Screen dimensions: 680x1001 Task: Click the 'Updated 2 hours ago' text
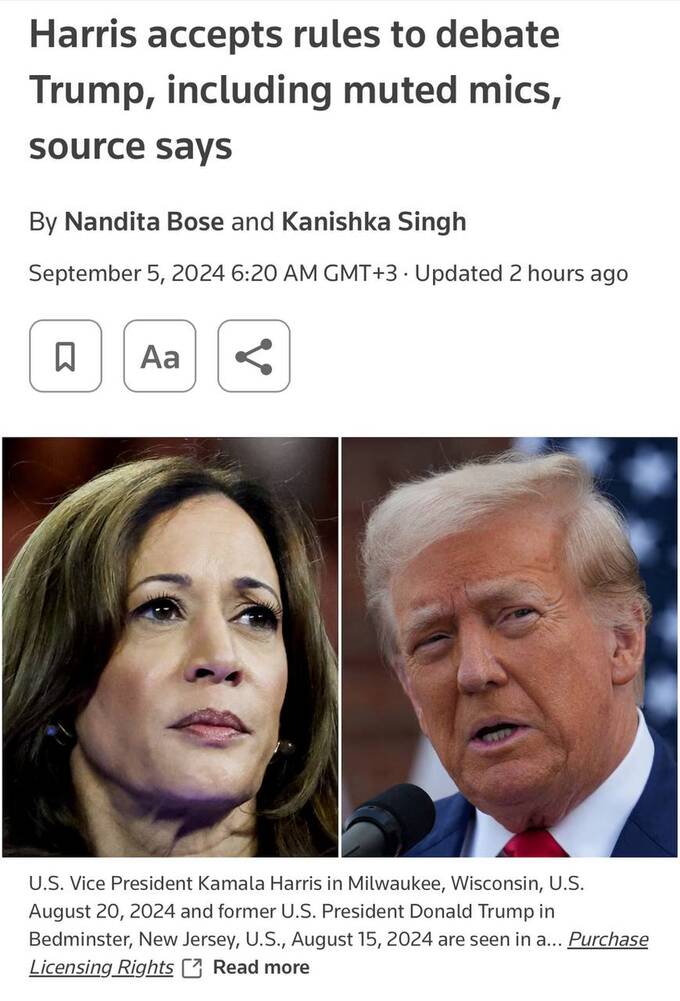click(521, 273)
